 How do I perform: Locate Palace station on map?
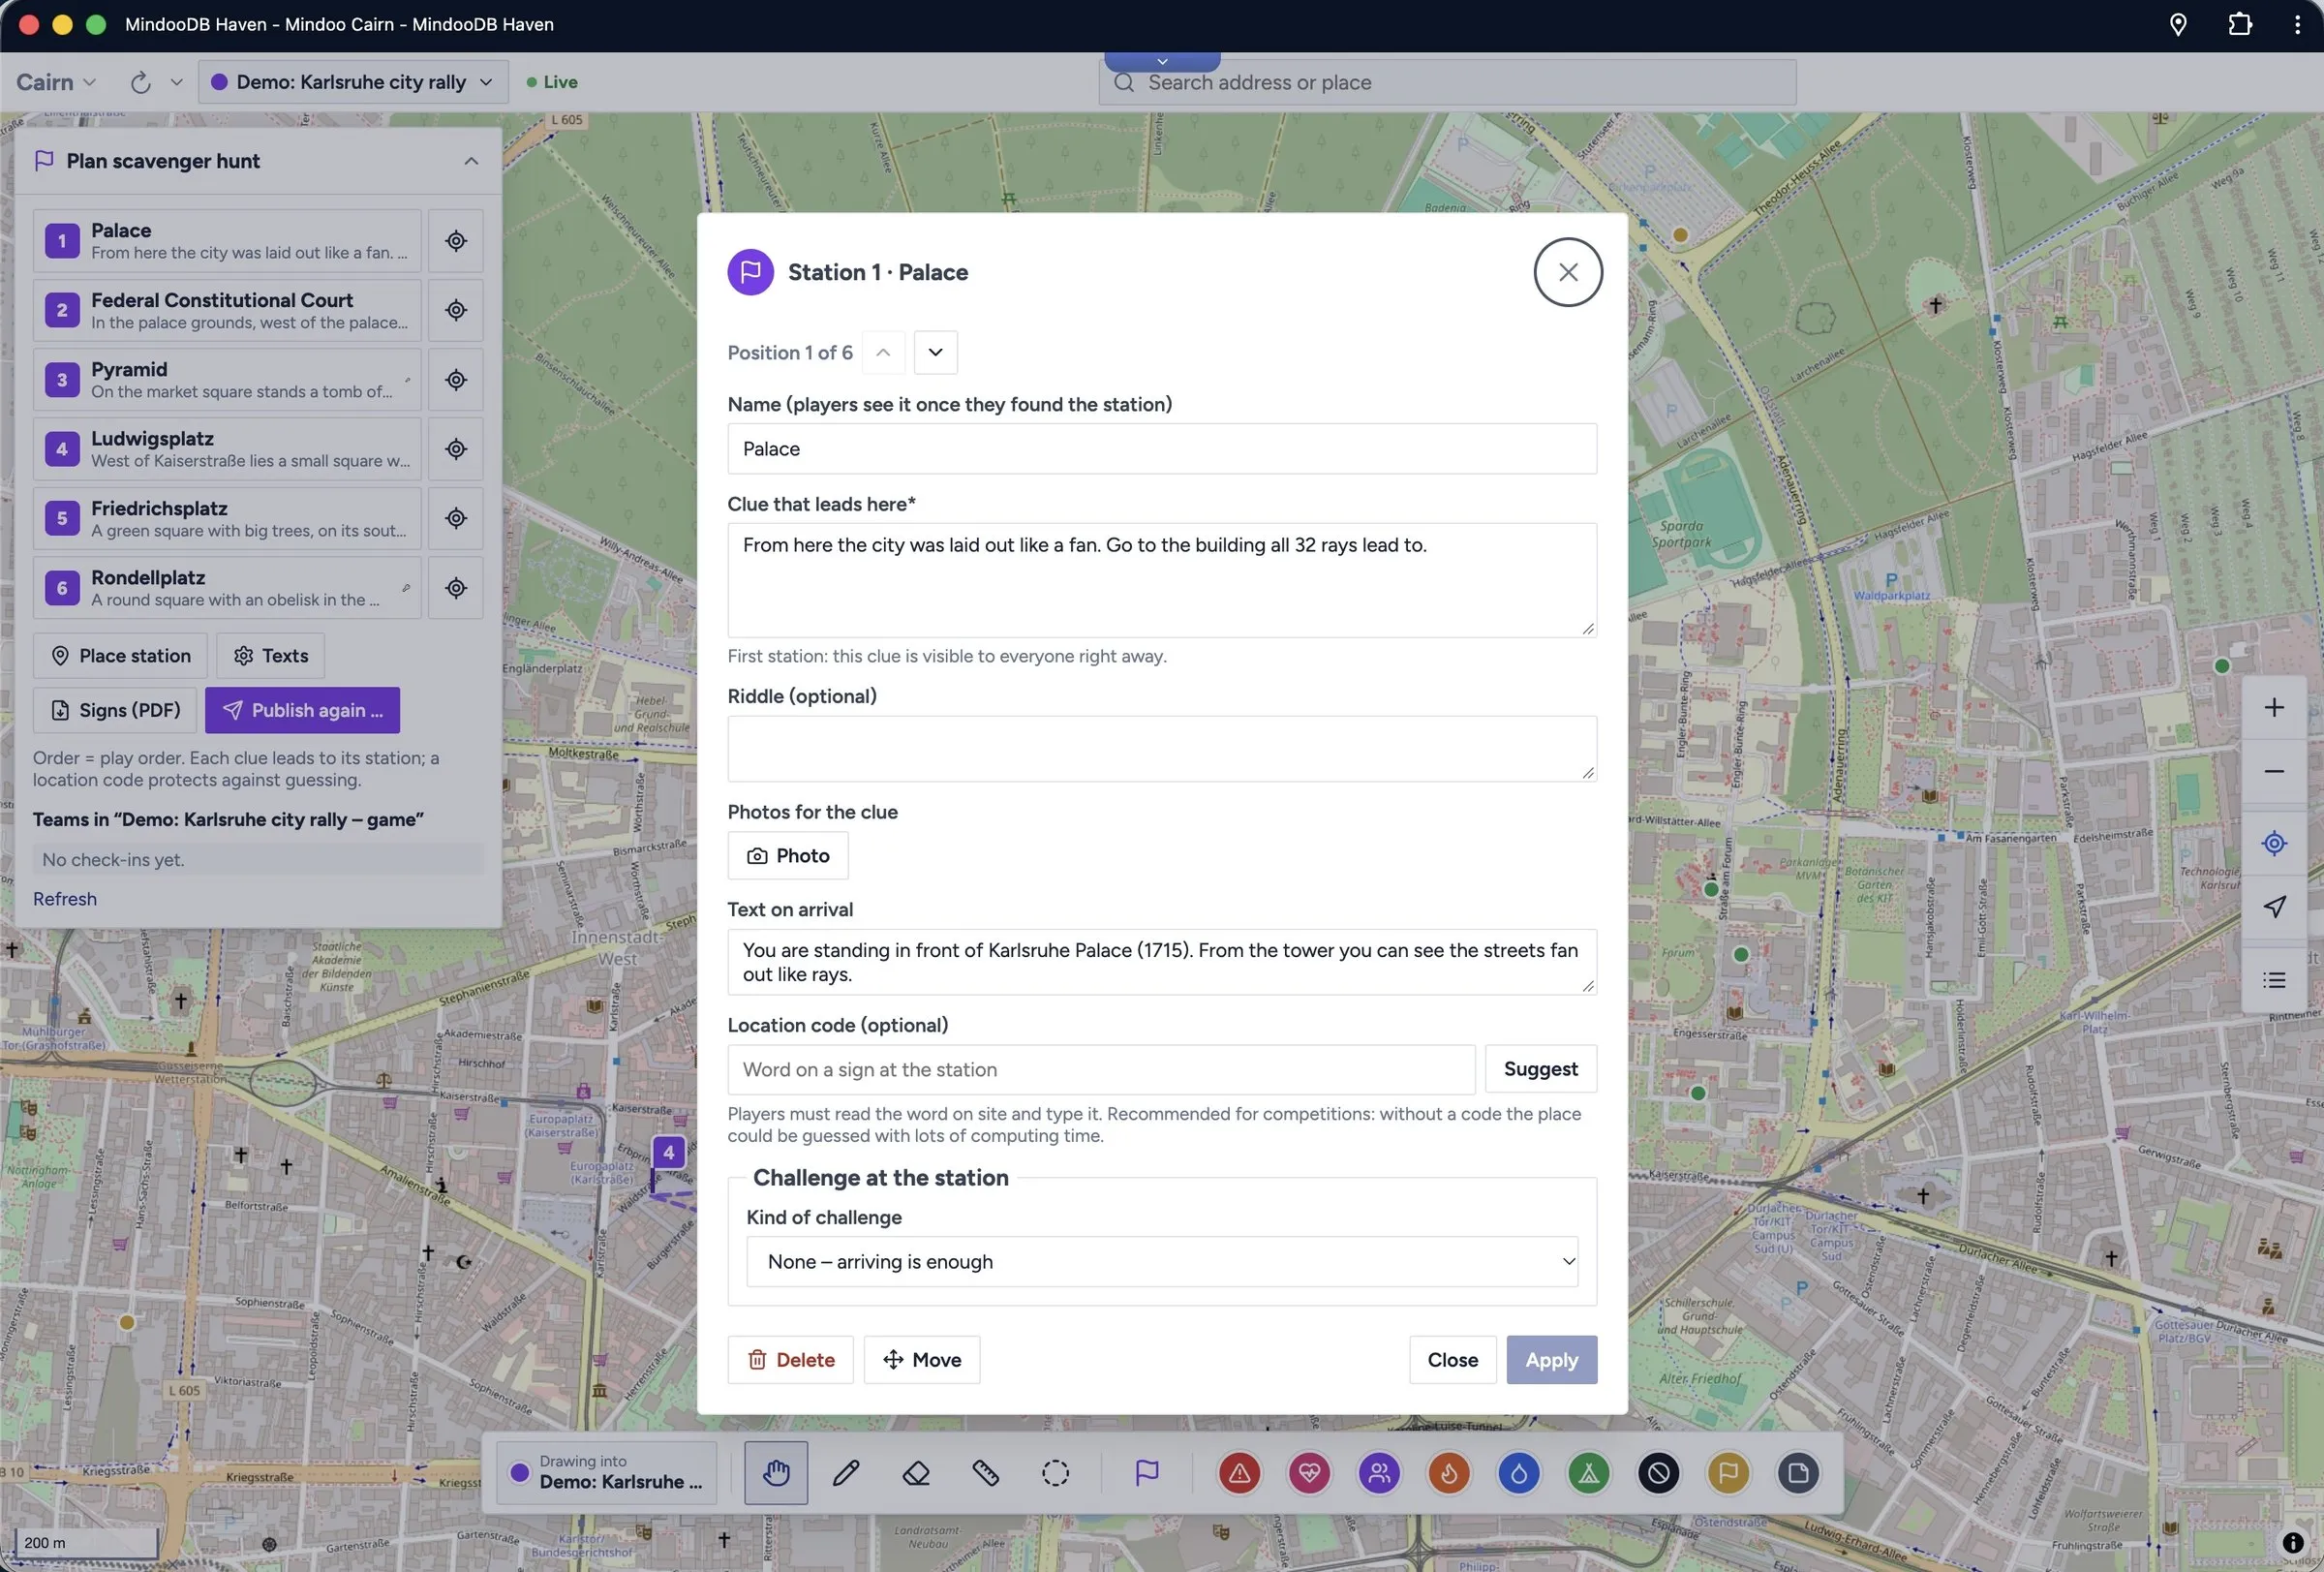456,241
